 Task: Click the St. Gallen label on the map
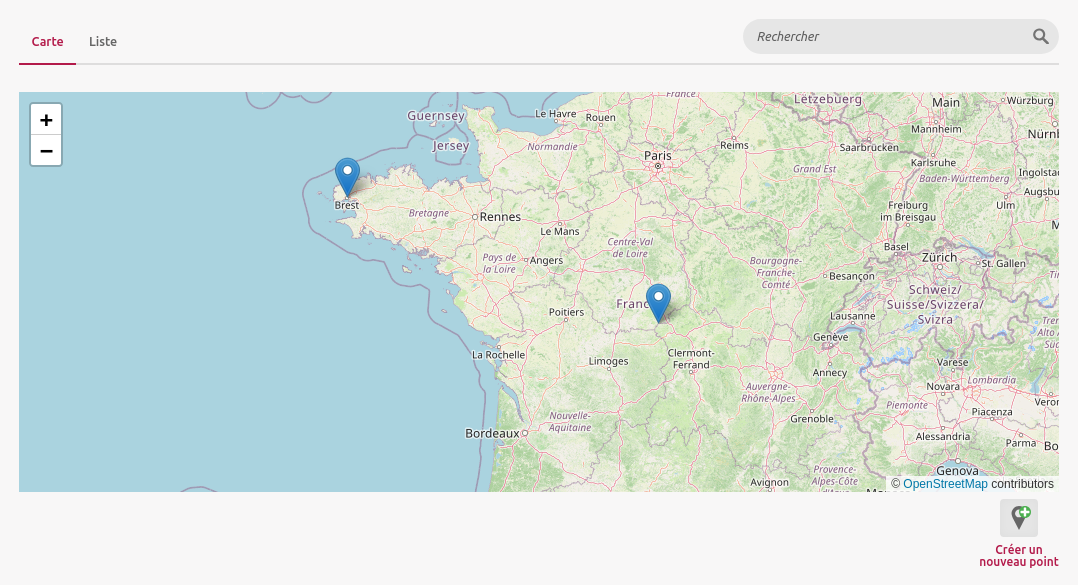pos(1003,263)
